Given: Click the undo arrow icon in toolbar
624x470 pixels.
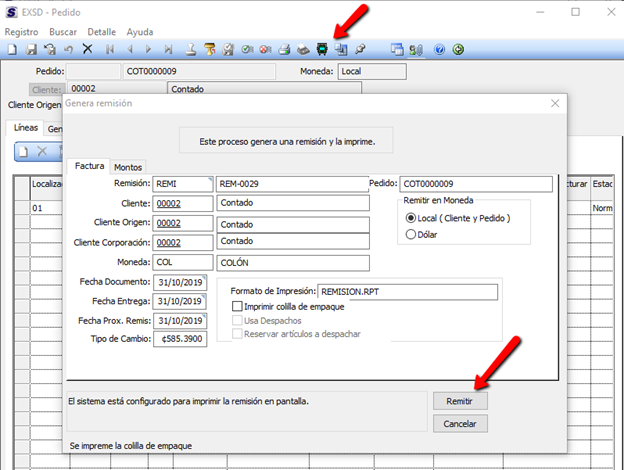Looking at the screenshot, I should point(68,49).
